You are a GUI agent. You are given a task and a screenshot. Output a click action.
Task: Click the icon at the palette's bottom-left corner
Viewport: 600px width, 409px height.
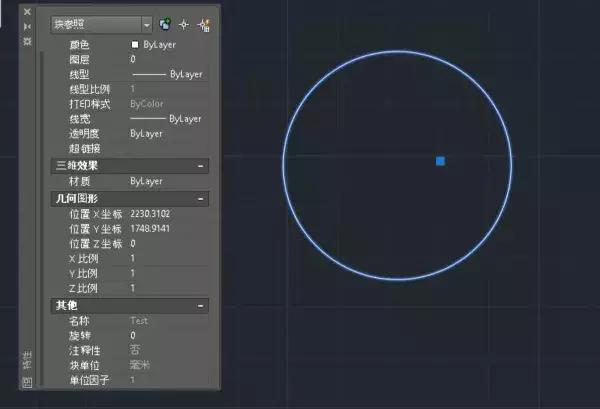coord(27,382)
